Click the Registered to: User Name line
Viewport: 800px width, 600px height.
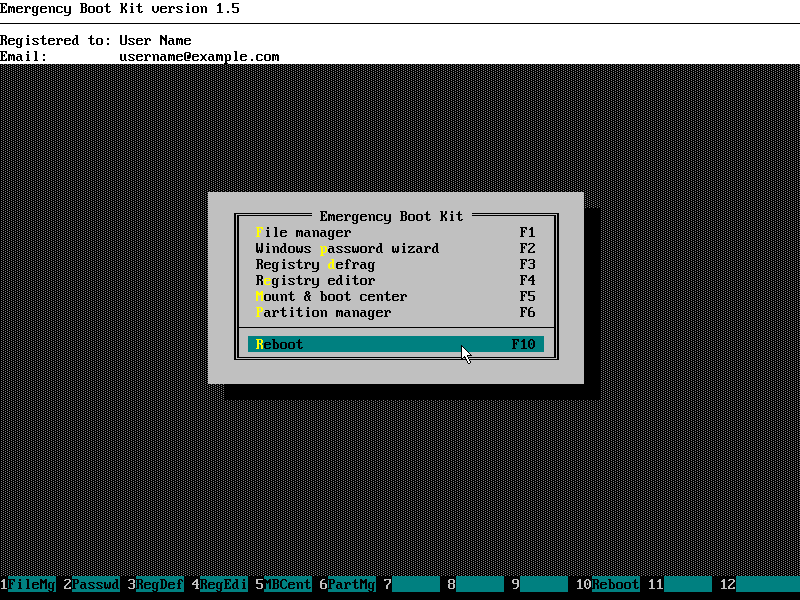[96, 40]
